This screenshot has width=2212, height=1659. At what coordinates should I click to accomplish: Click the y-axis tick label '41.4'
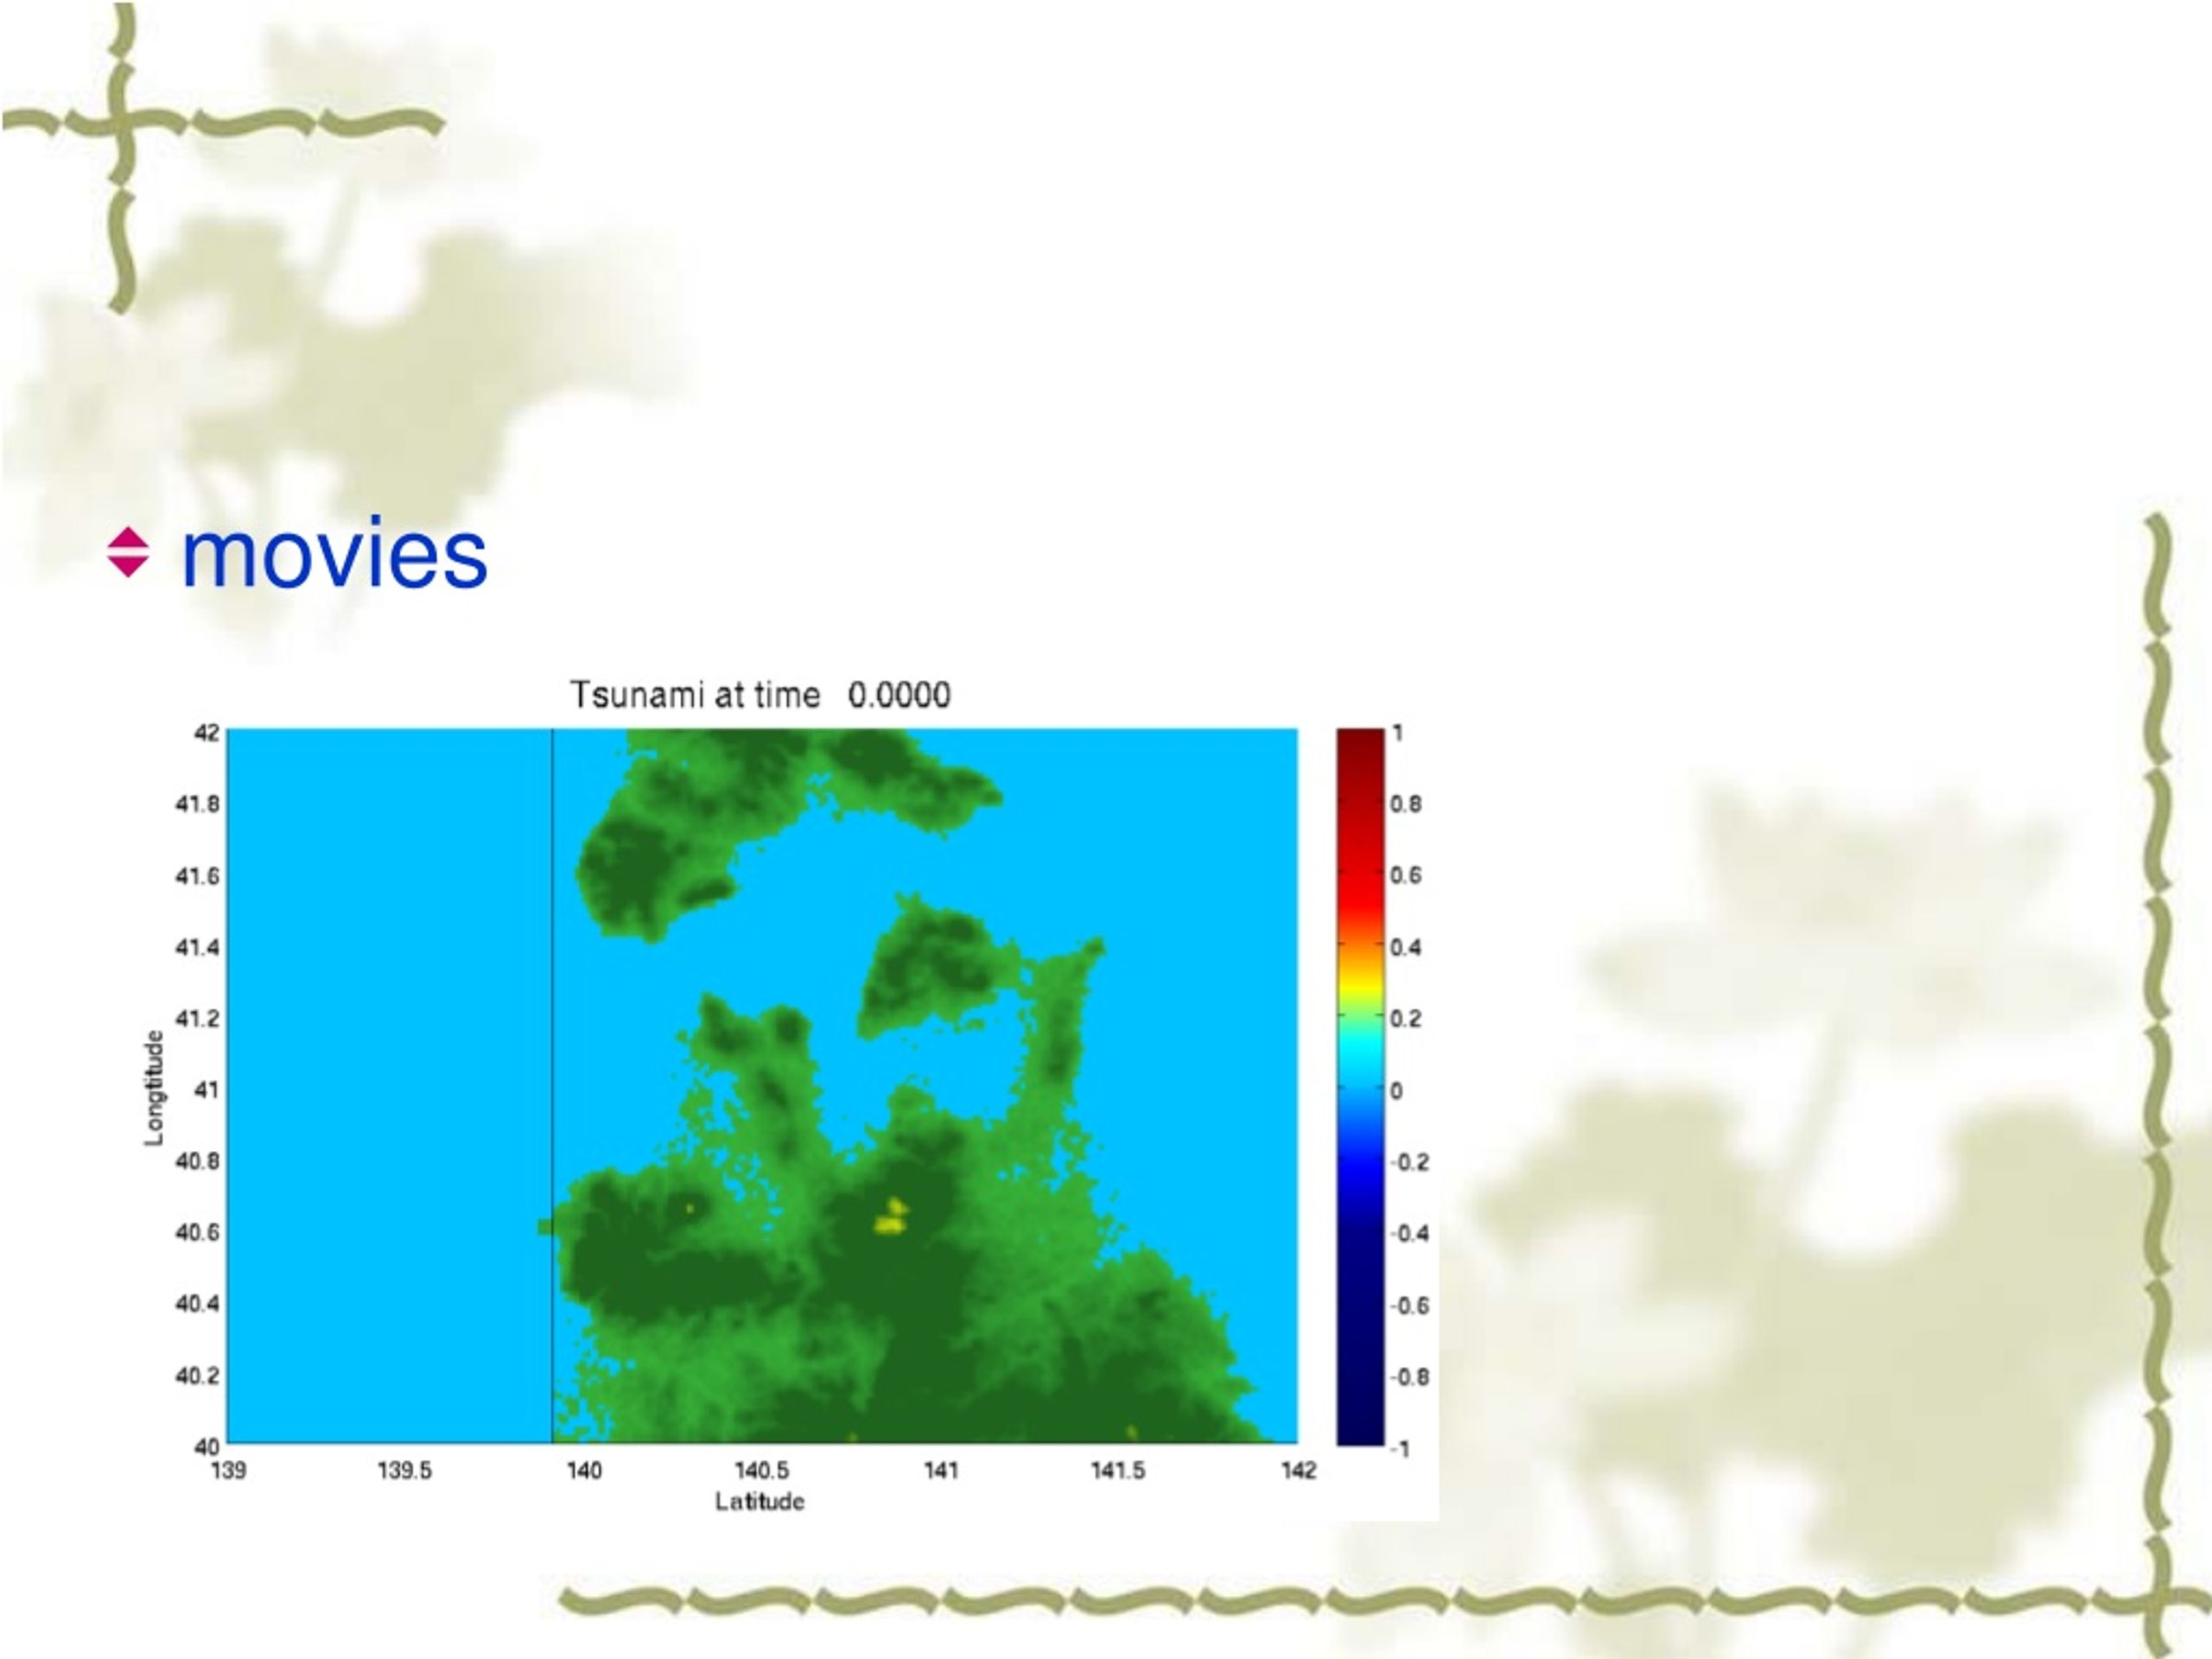[197, 947]
